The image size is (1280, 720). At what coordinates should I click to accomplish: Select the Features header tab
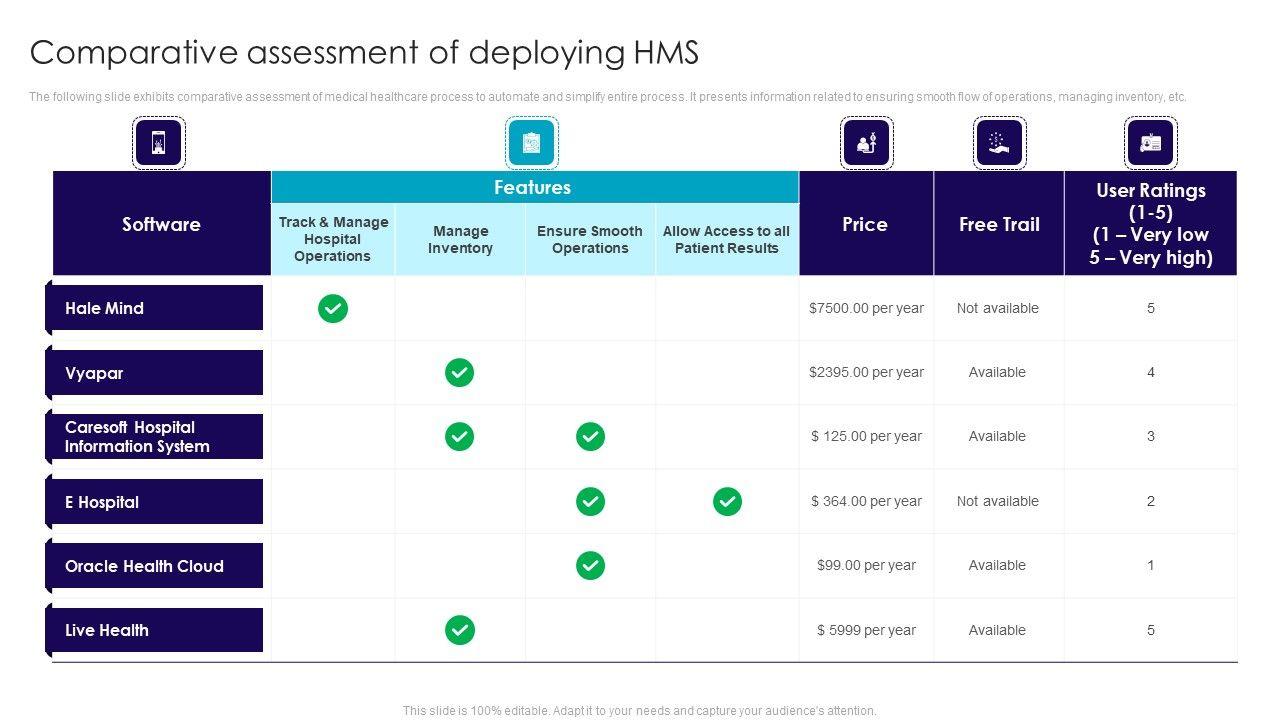533,187
